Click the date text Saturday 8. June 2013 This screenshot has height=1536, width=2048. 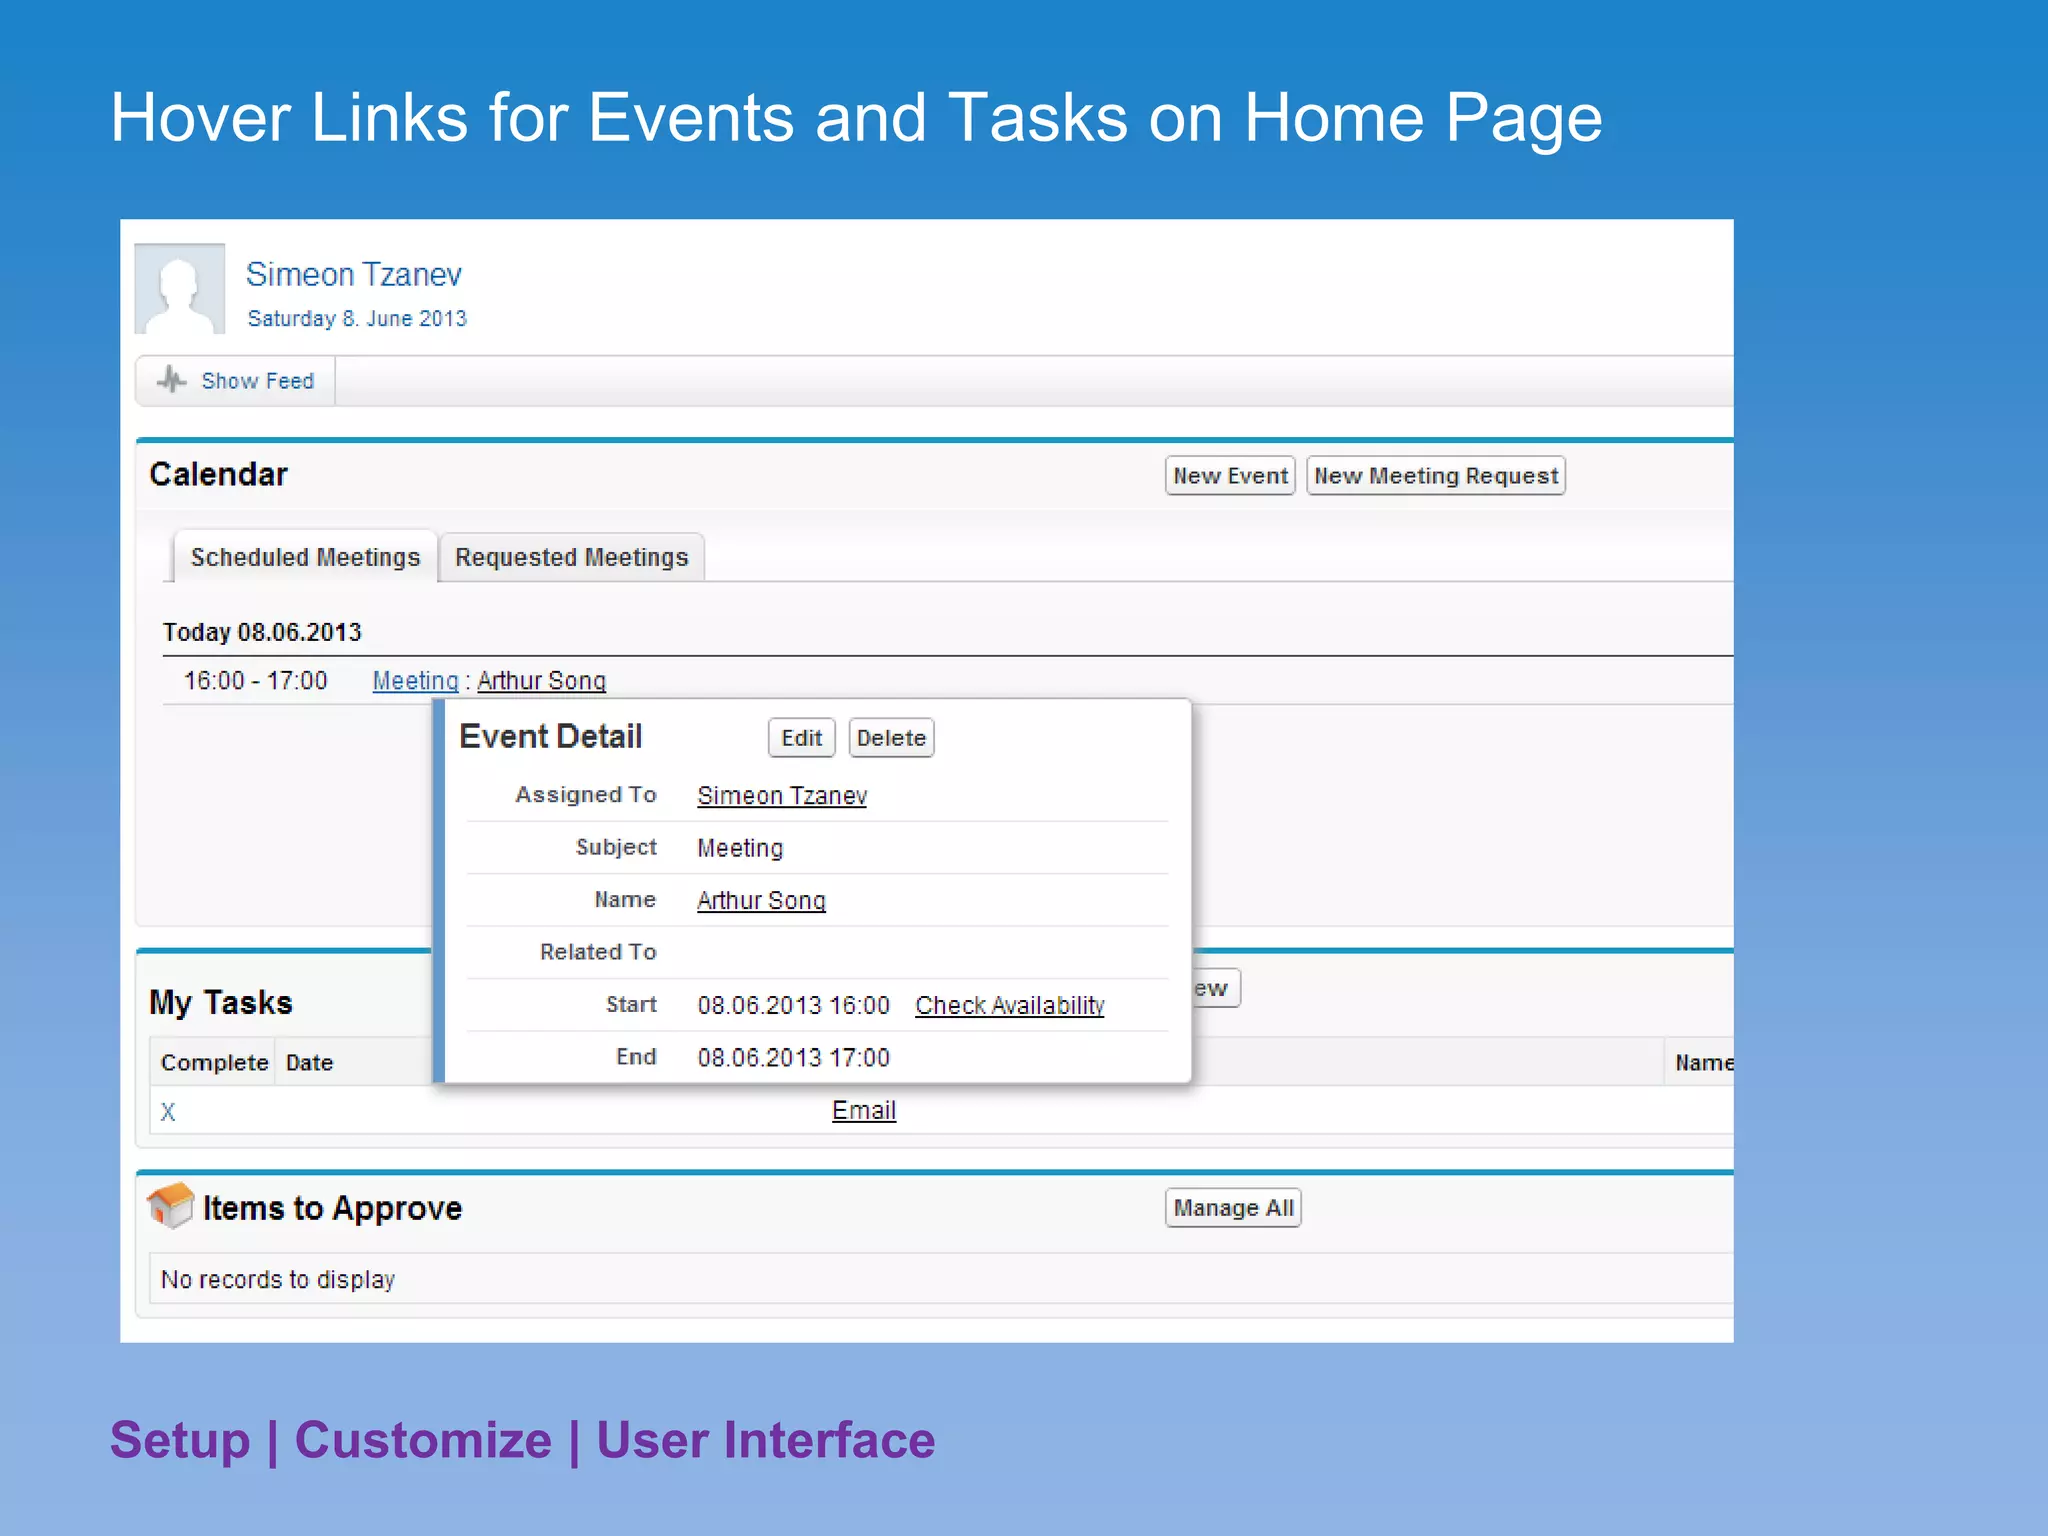pos(357,319)
